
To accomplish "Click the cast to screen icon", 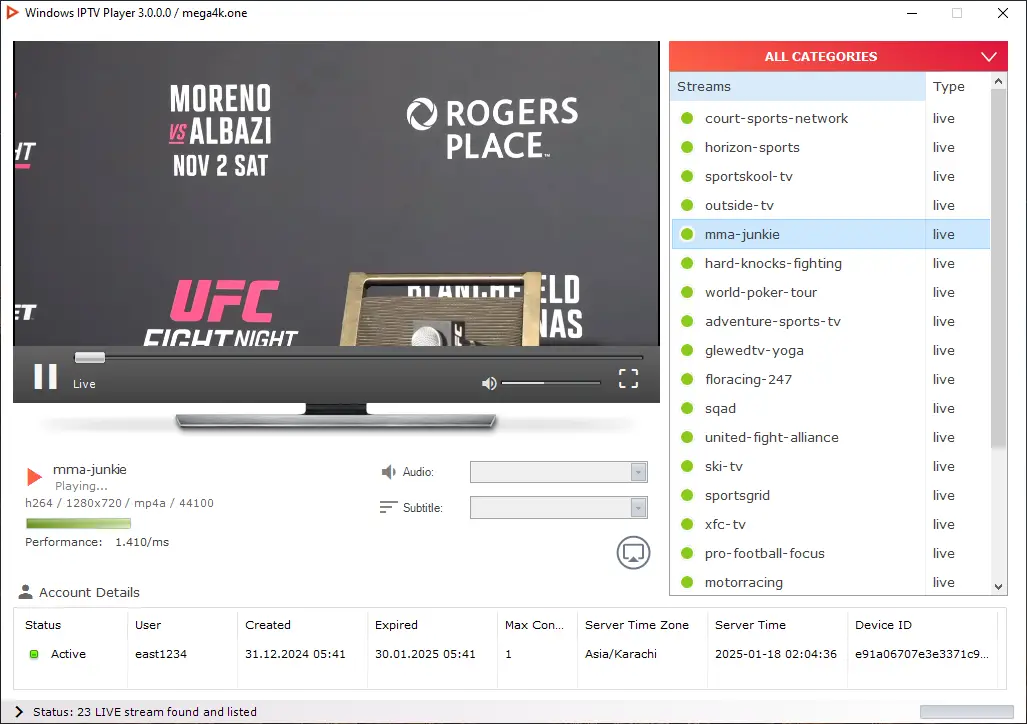I will pyautogui.click(x=633, y=552).
